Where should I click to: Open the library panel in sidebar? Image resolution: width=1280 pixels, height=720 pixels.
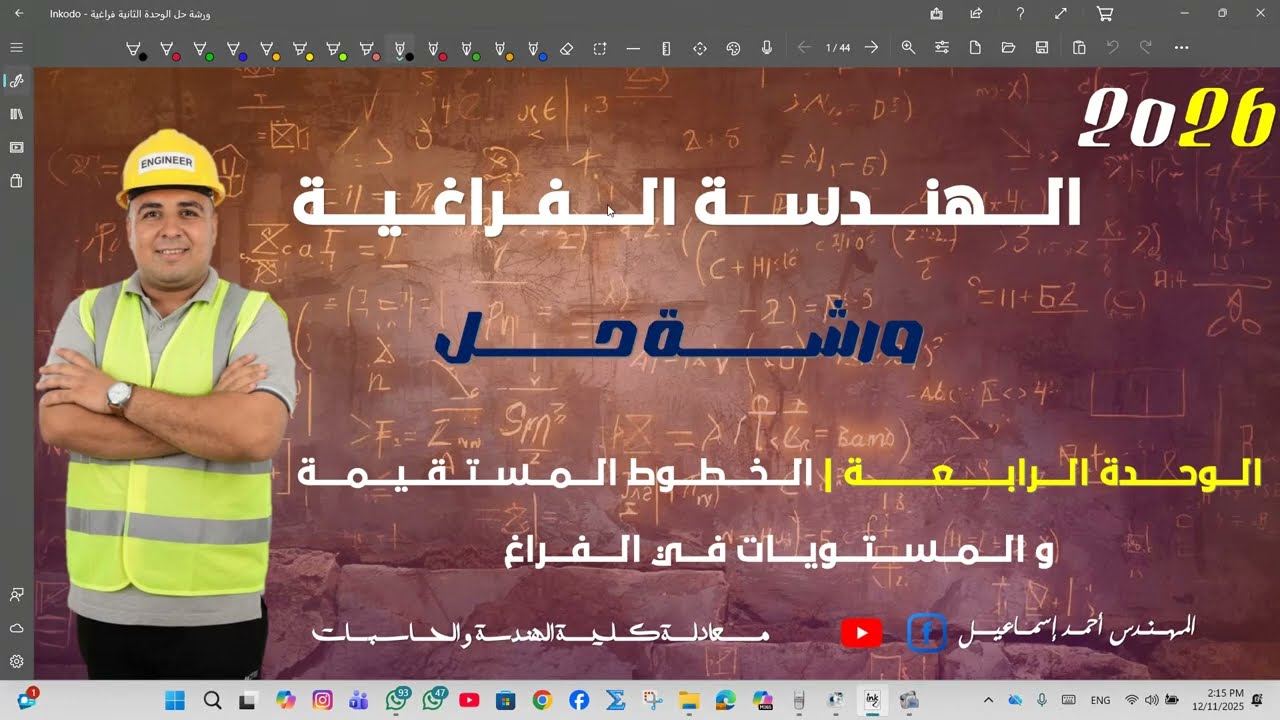coord(16,114)
